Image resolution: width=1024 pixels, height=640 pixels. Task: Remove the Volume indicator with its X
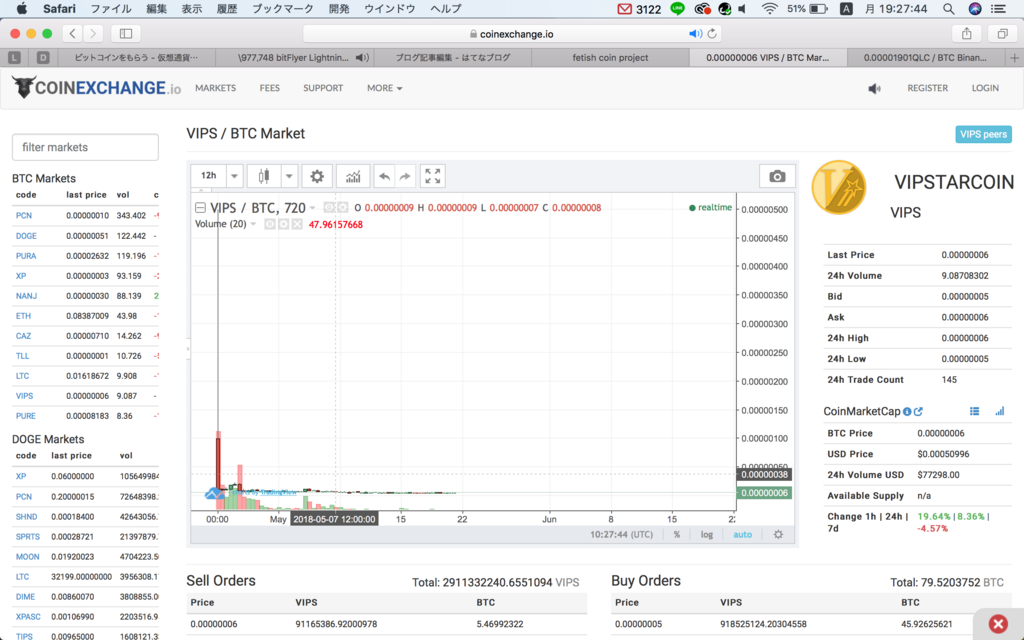tap(297, 224)
